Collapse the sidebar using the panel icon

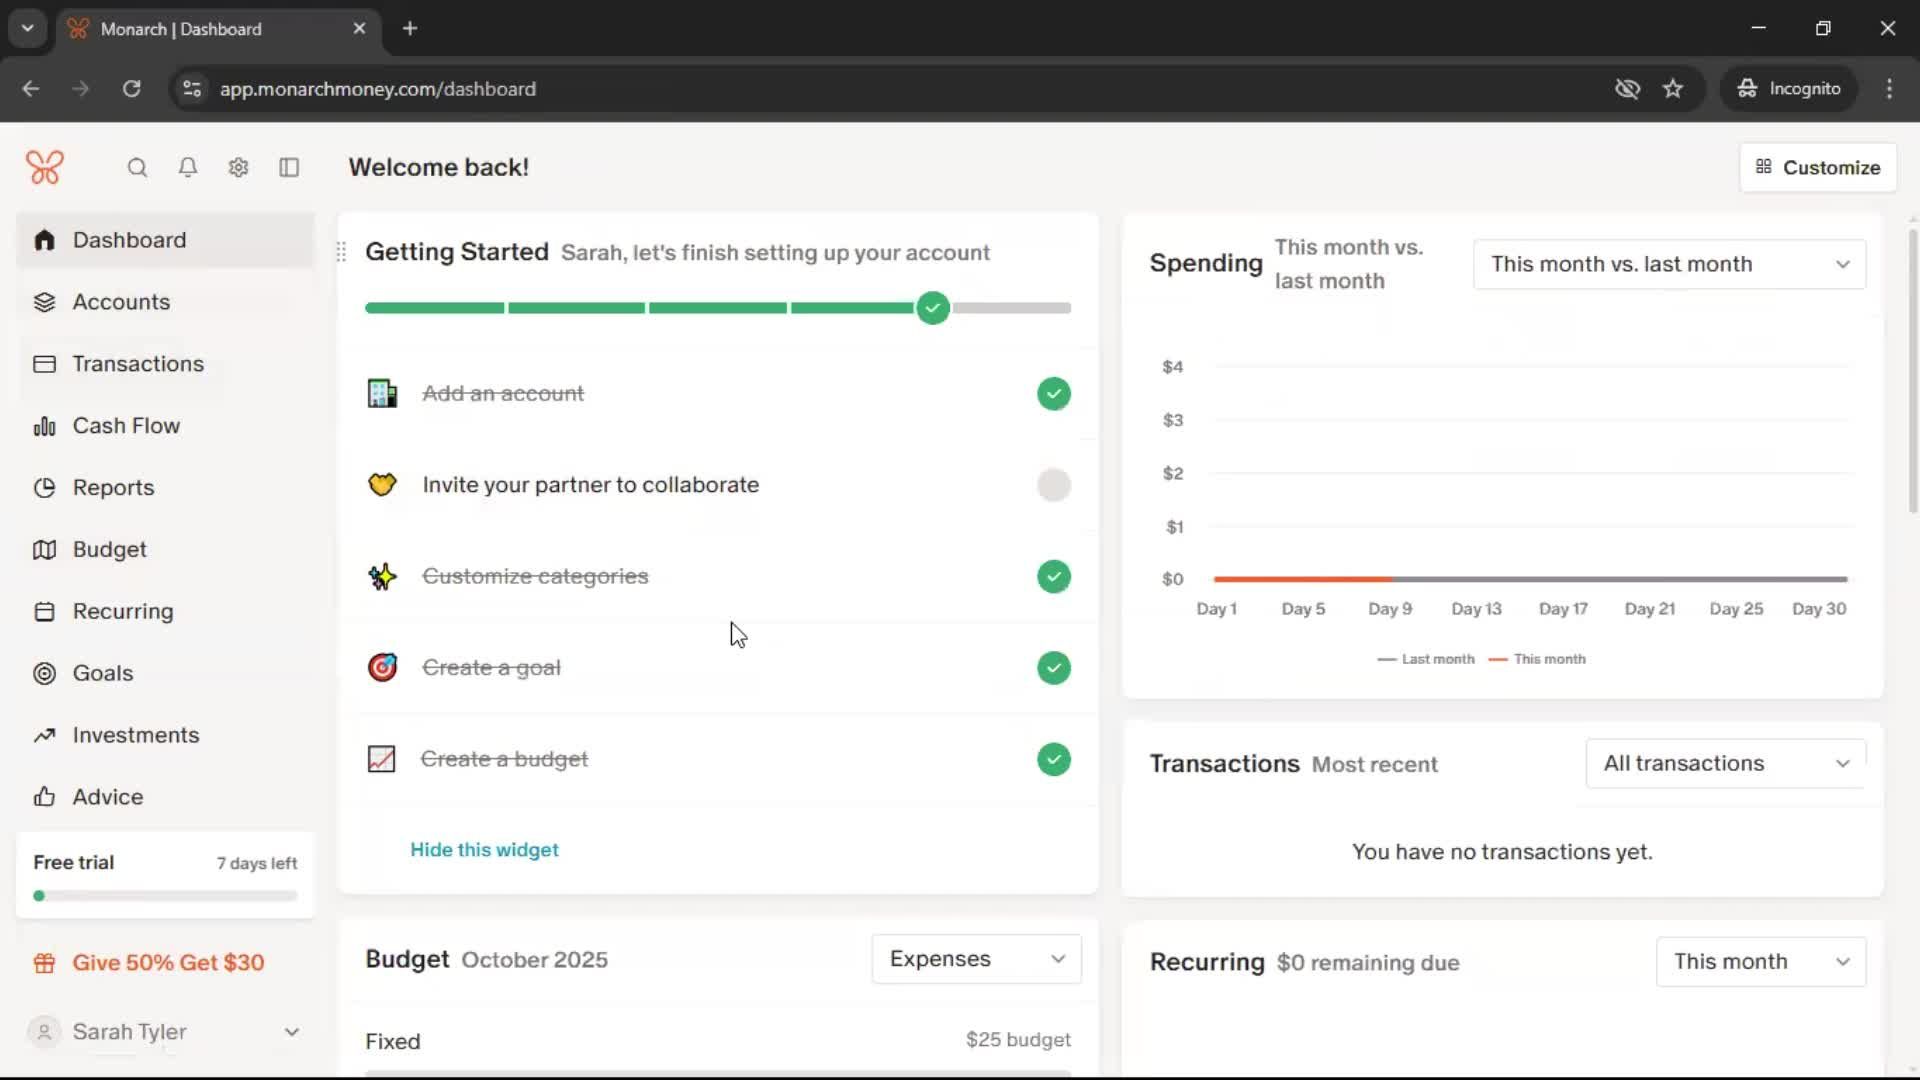coord(288,167)
